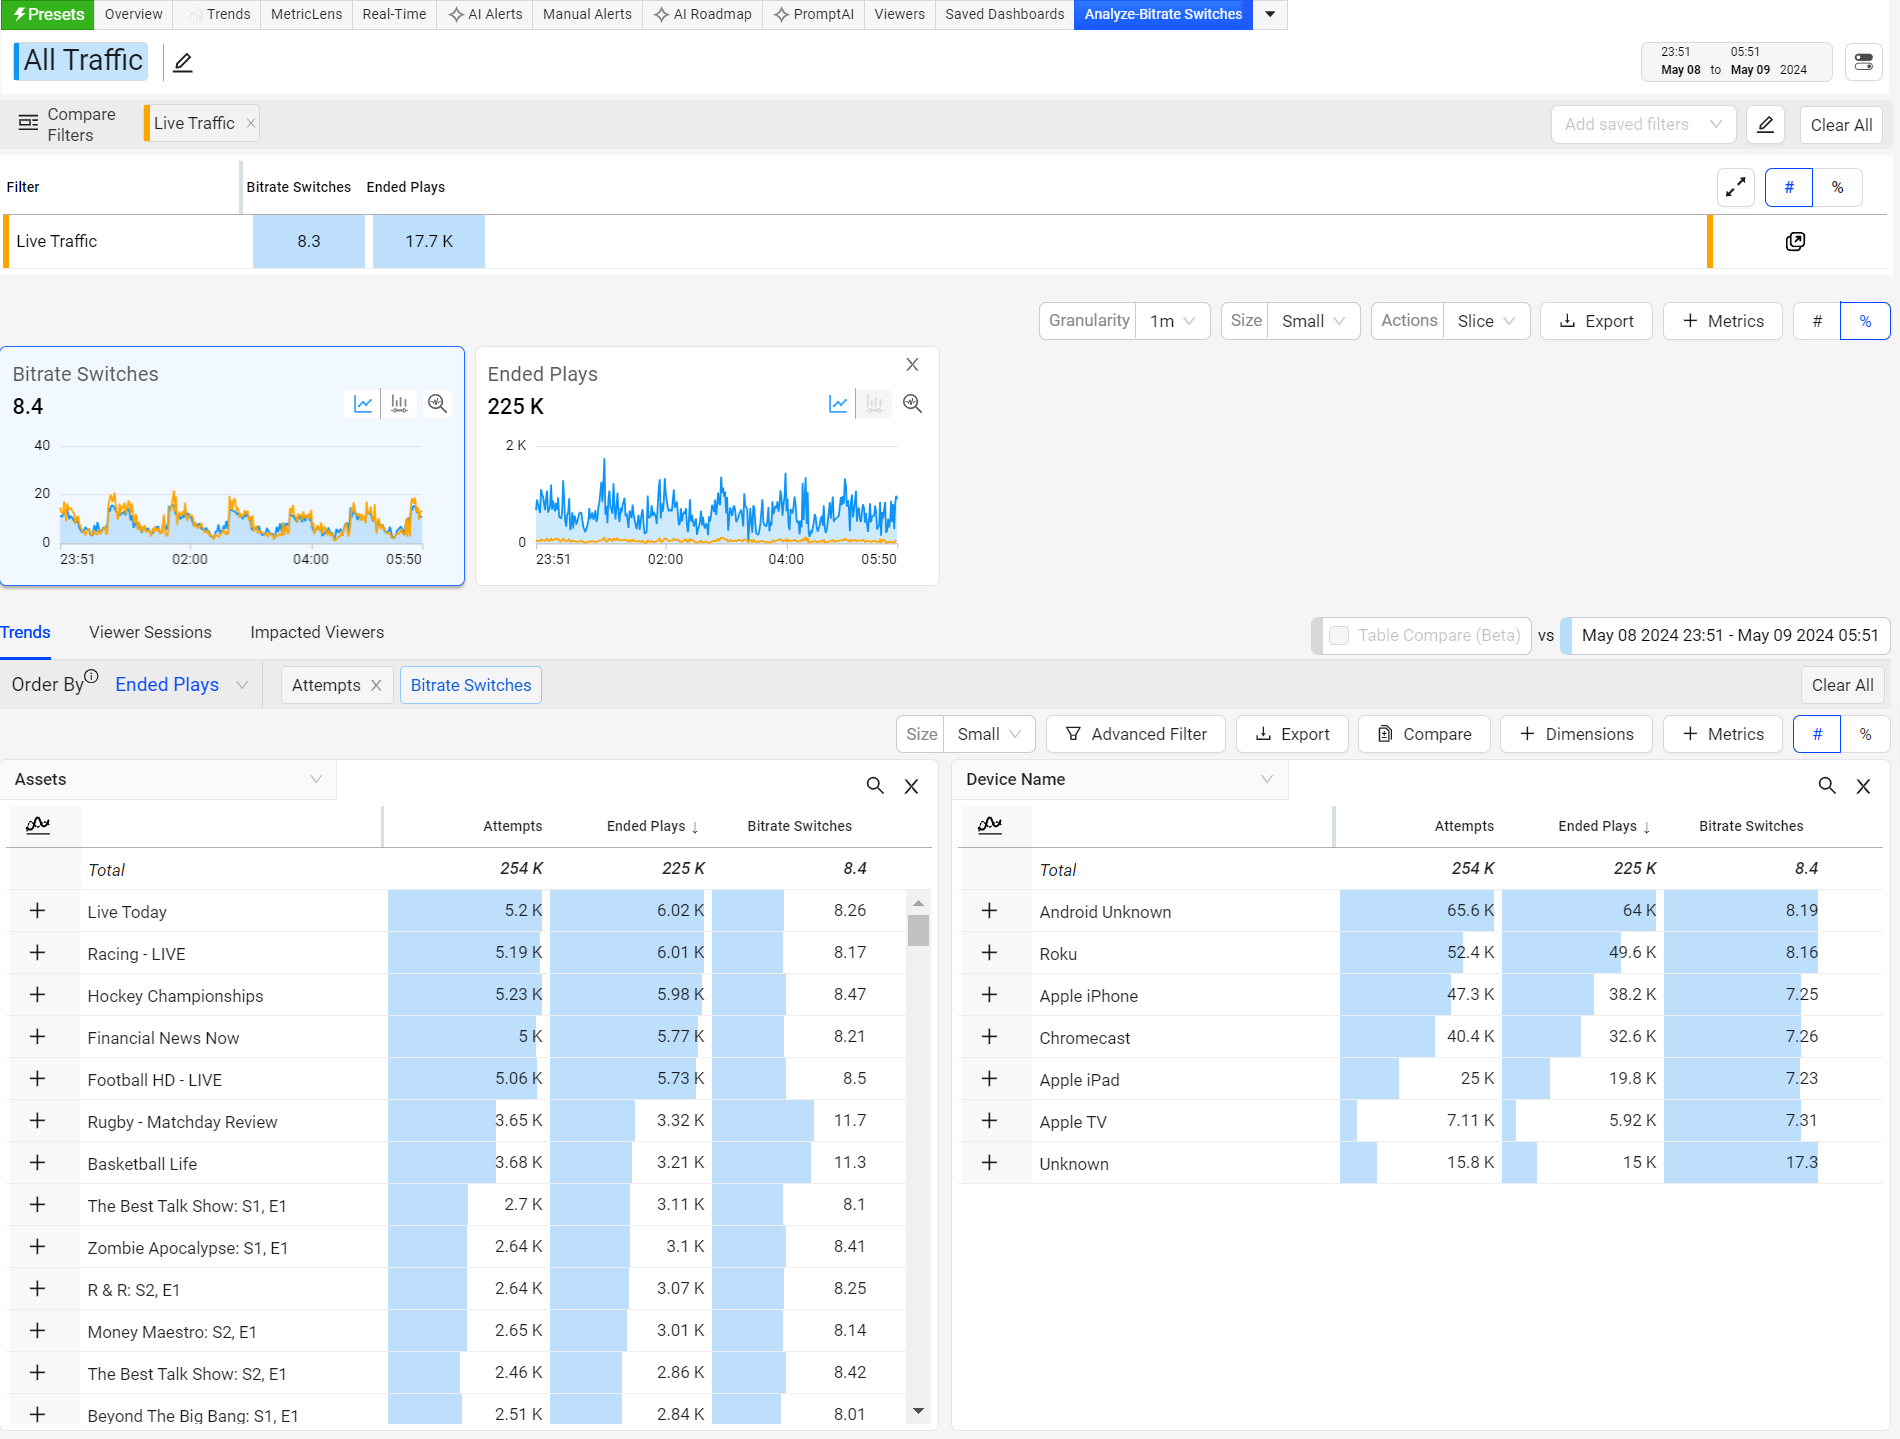Click the Order By info icon
Screen dimensions: 1900x1439
tap(91, 676)
